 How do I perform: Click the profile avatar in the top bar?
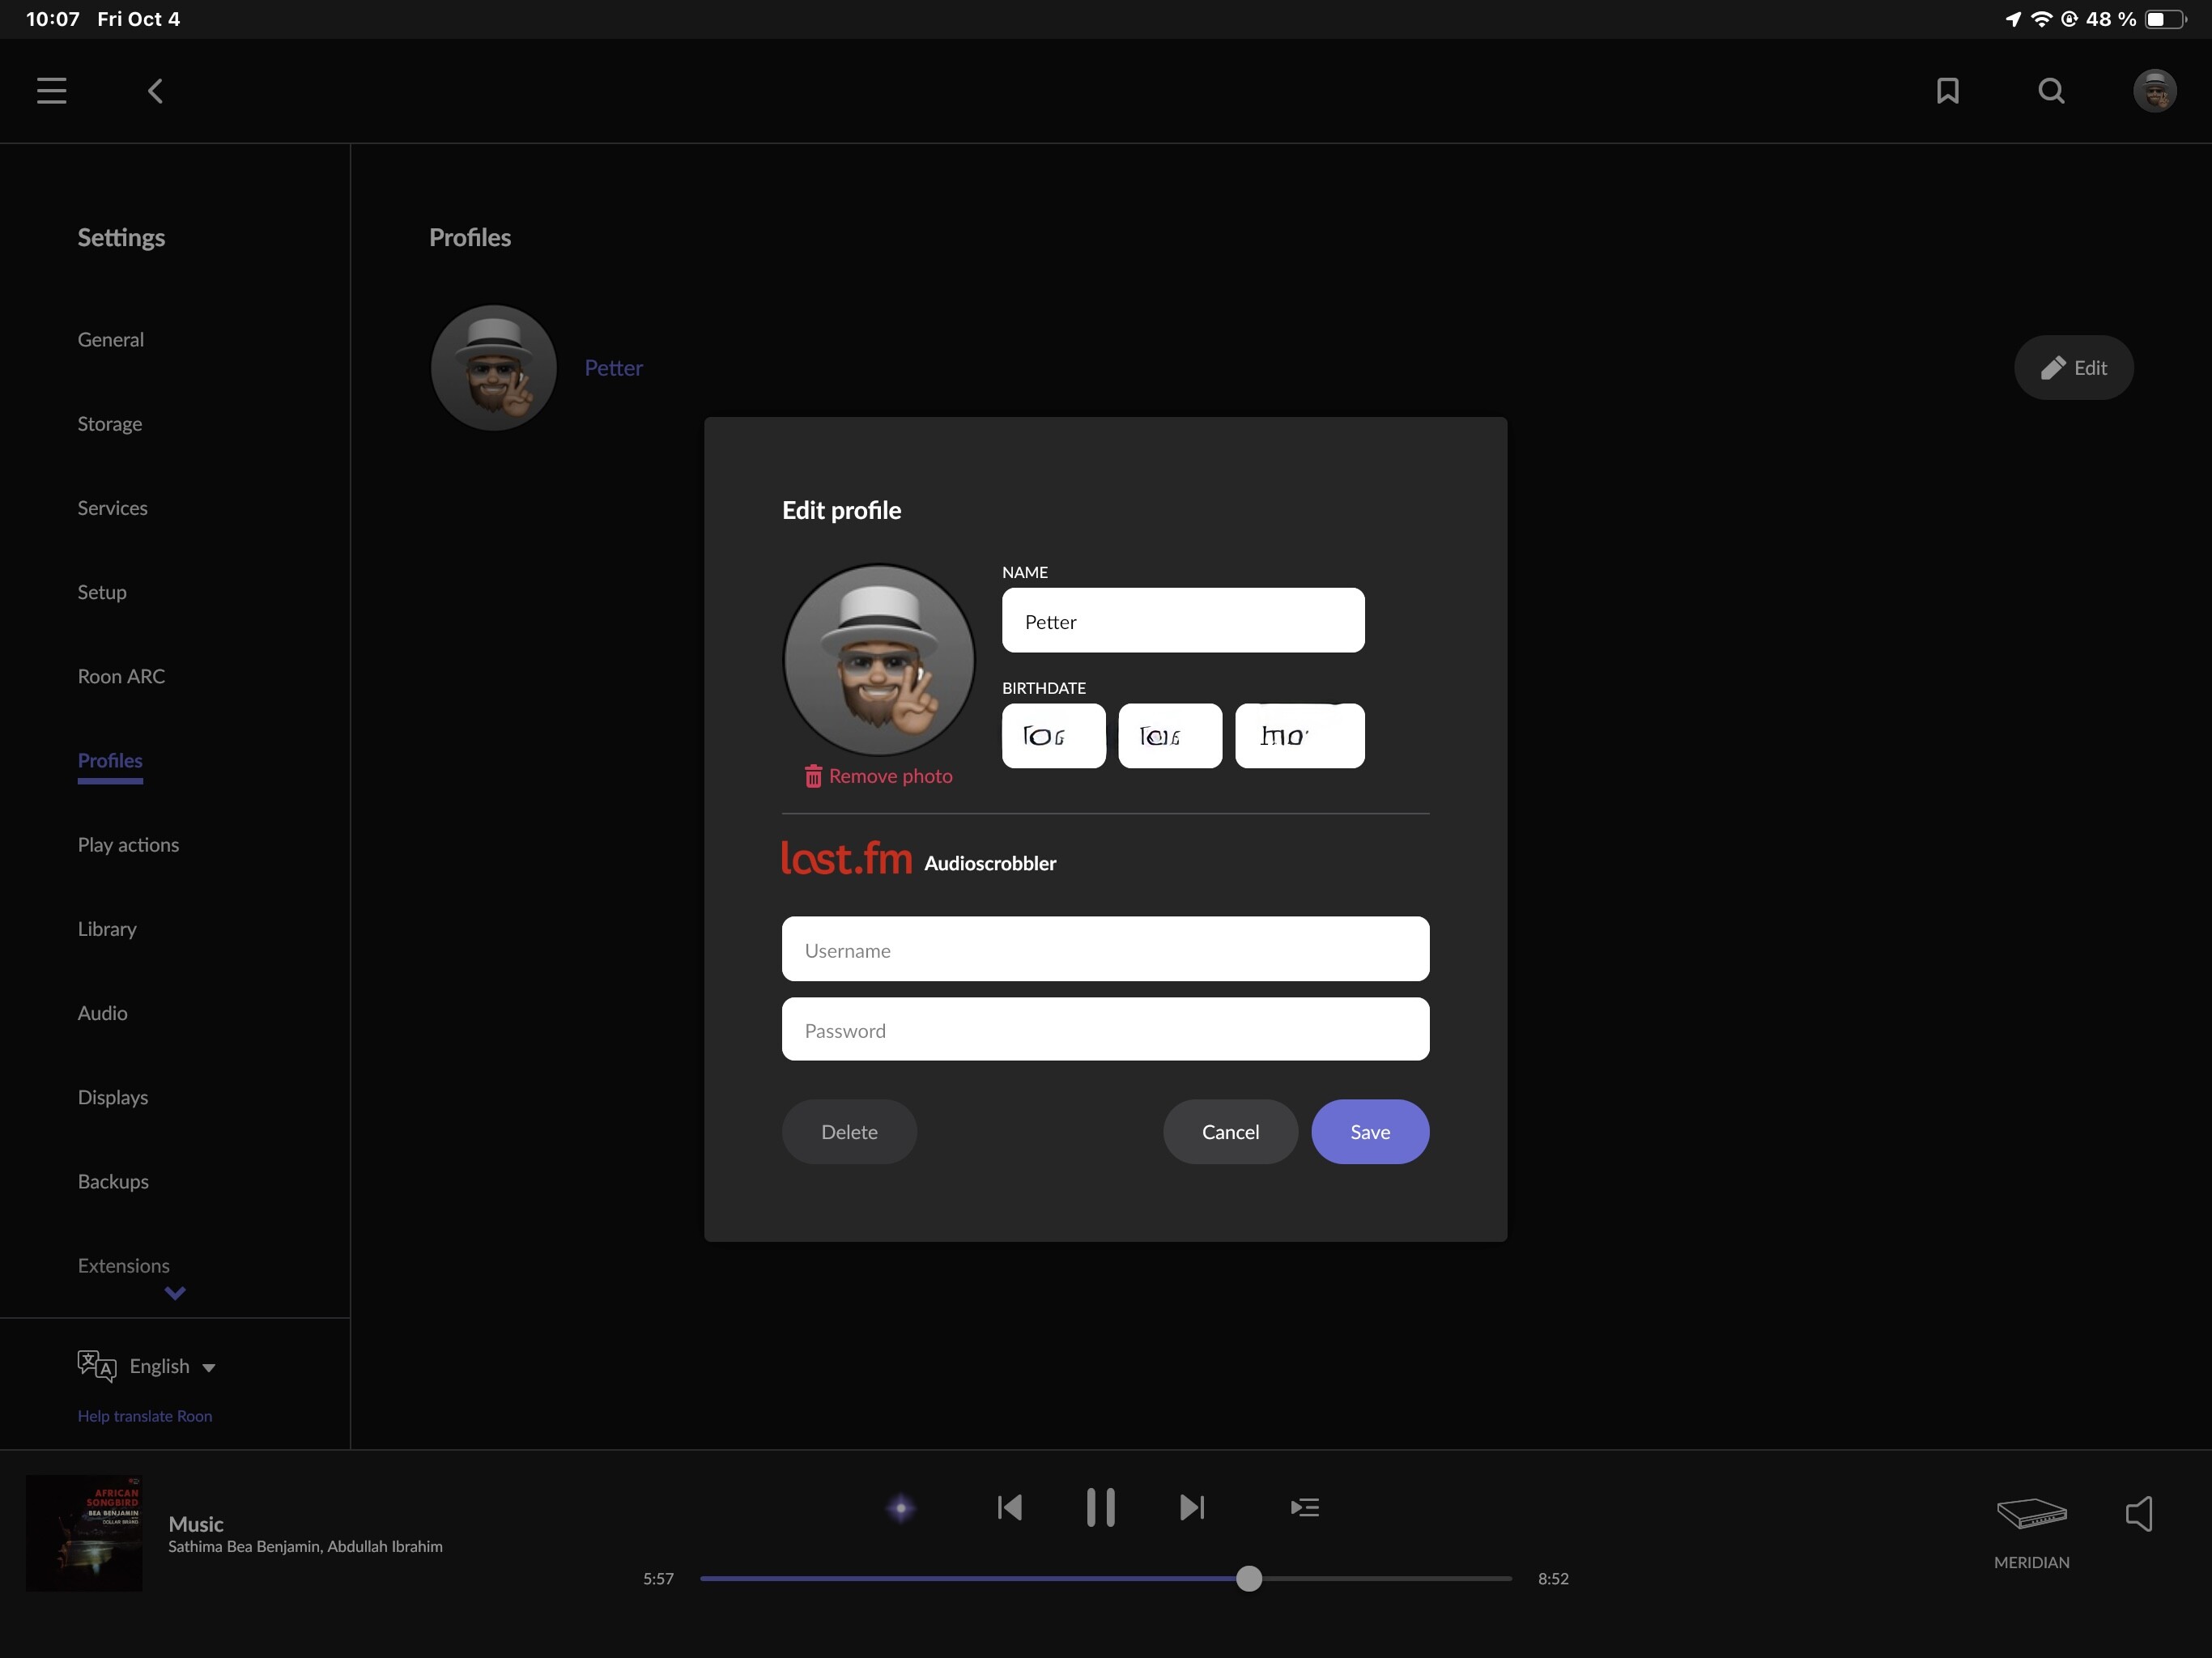click(2155, 90)
